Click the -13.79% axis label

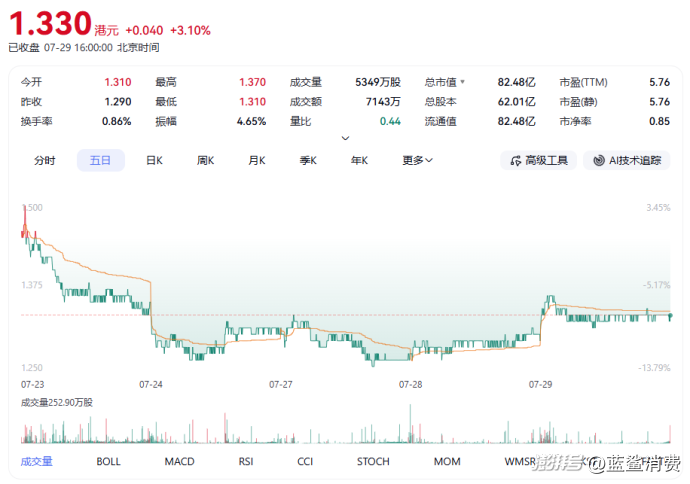coord(654,368)
